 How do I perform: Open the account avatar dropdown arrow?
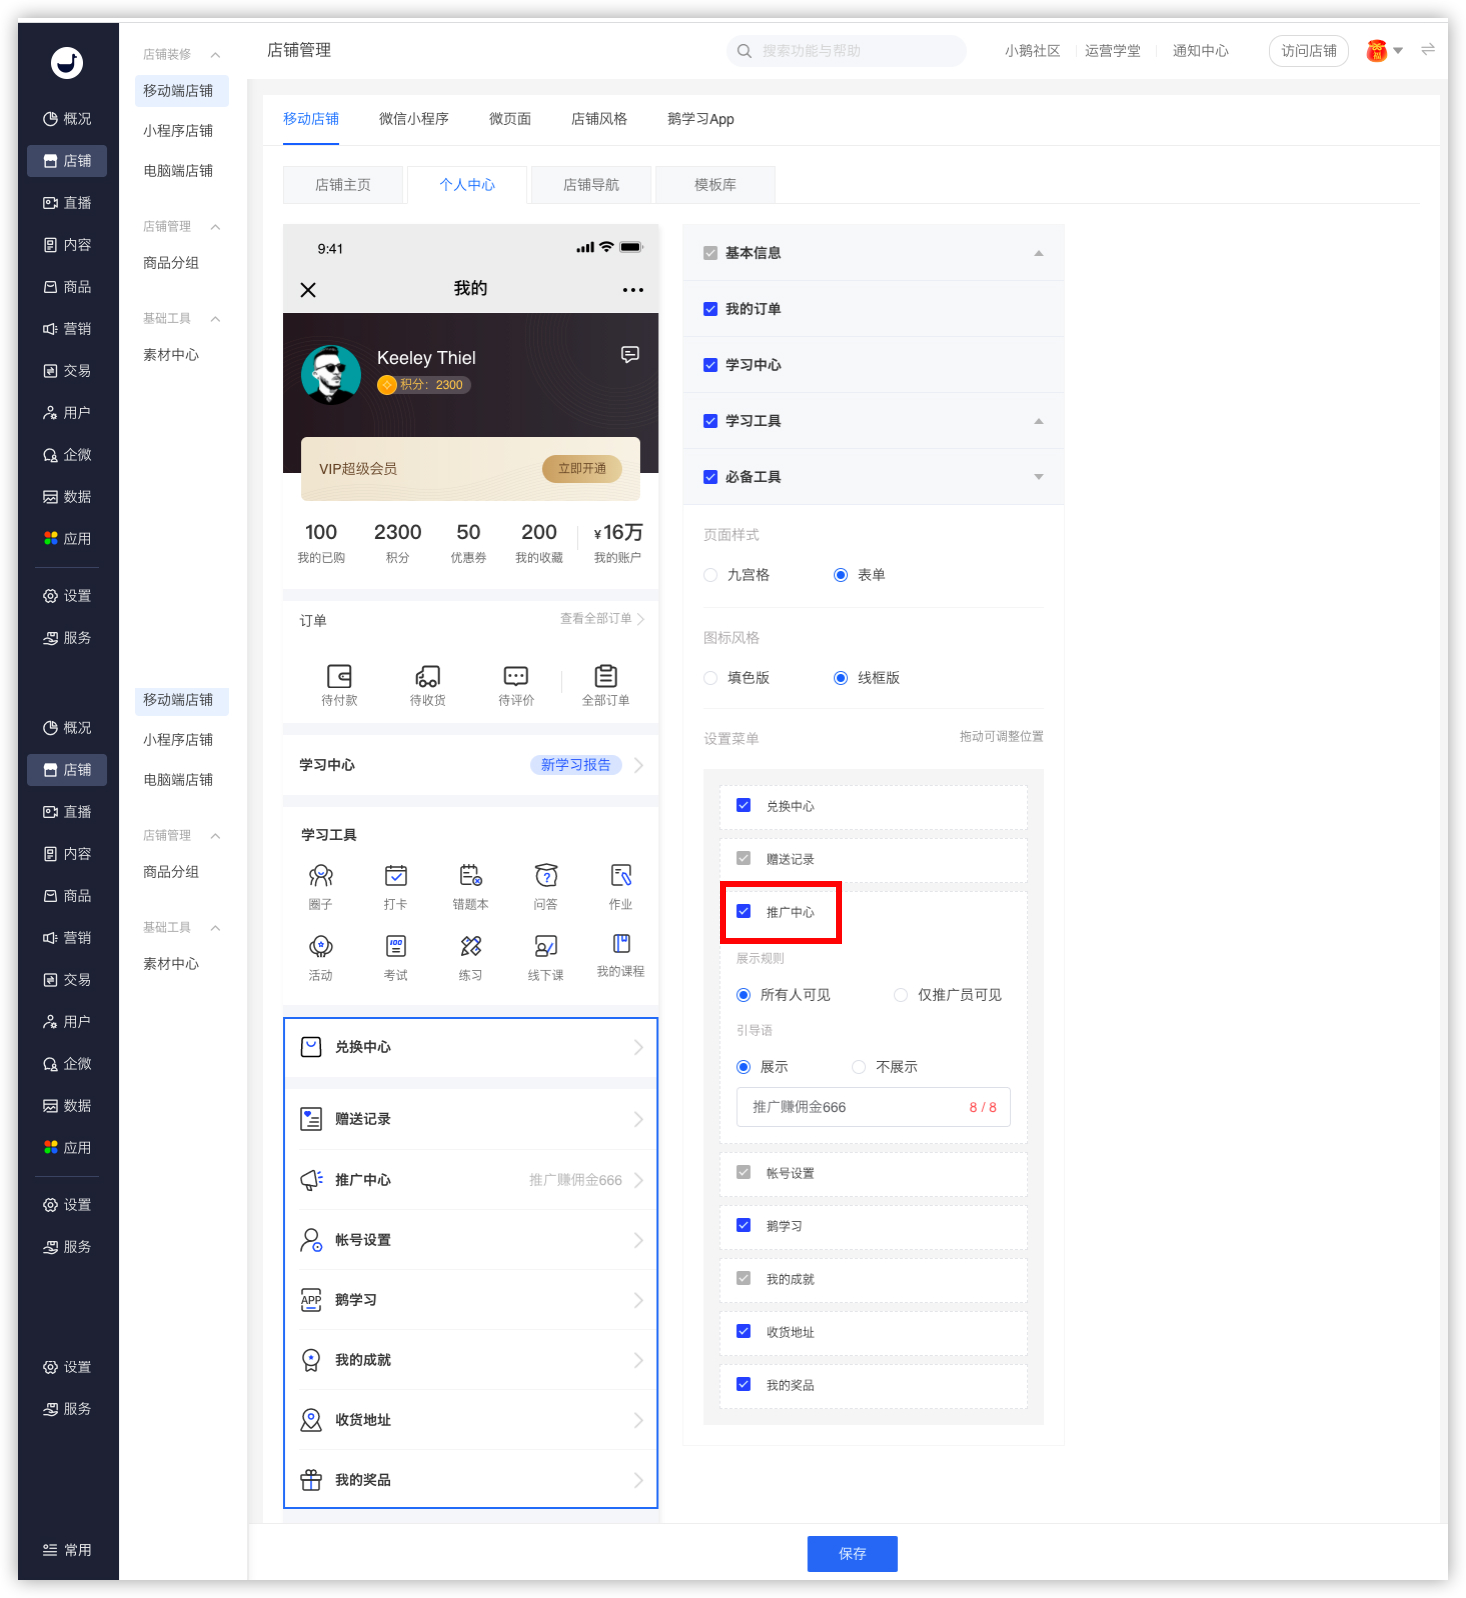[1398, 51]
